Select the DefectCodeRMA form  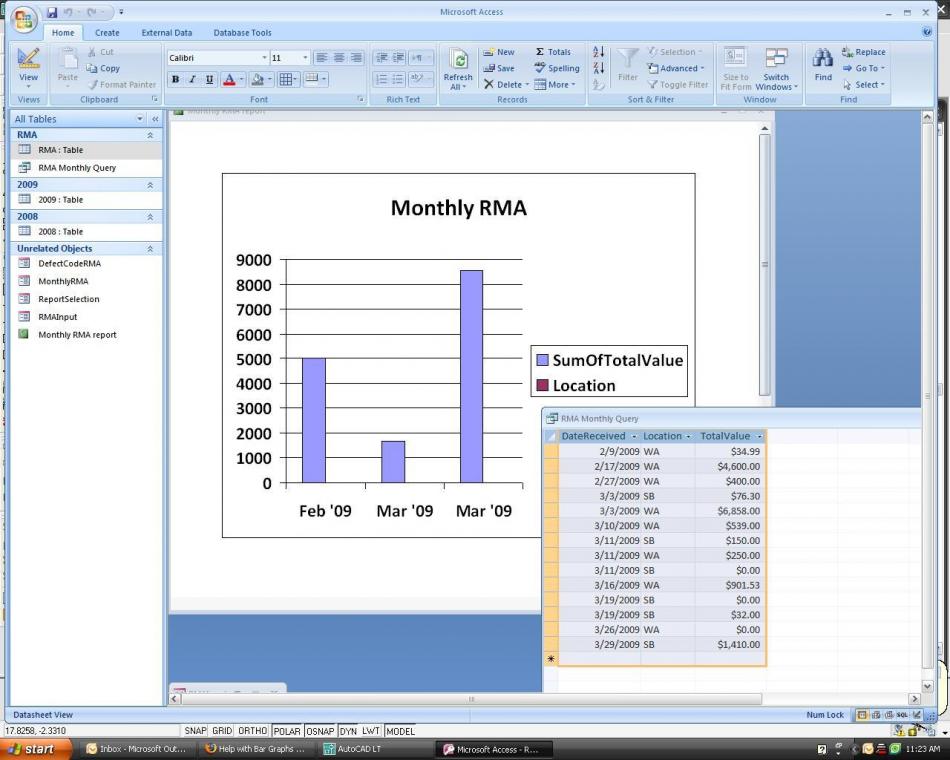click(87, 264)
